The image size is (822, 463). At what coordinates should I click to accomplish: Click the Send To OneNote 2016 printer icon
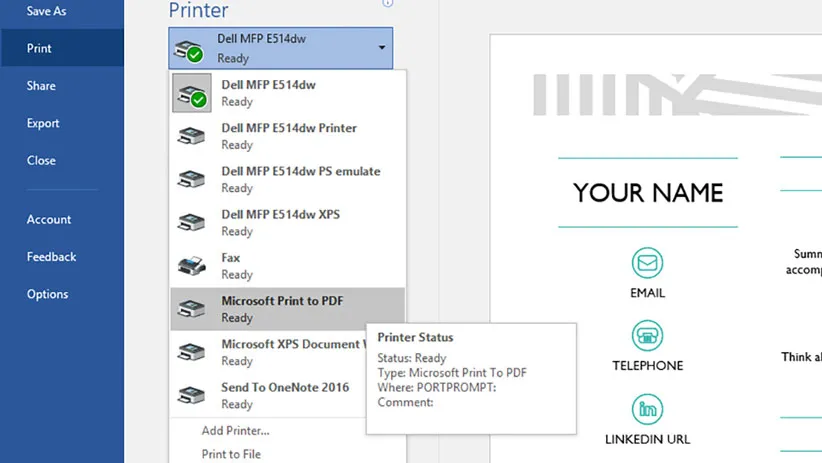tap(191, 395)
